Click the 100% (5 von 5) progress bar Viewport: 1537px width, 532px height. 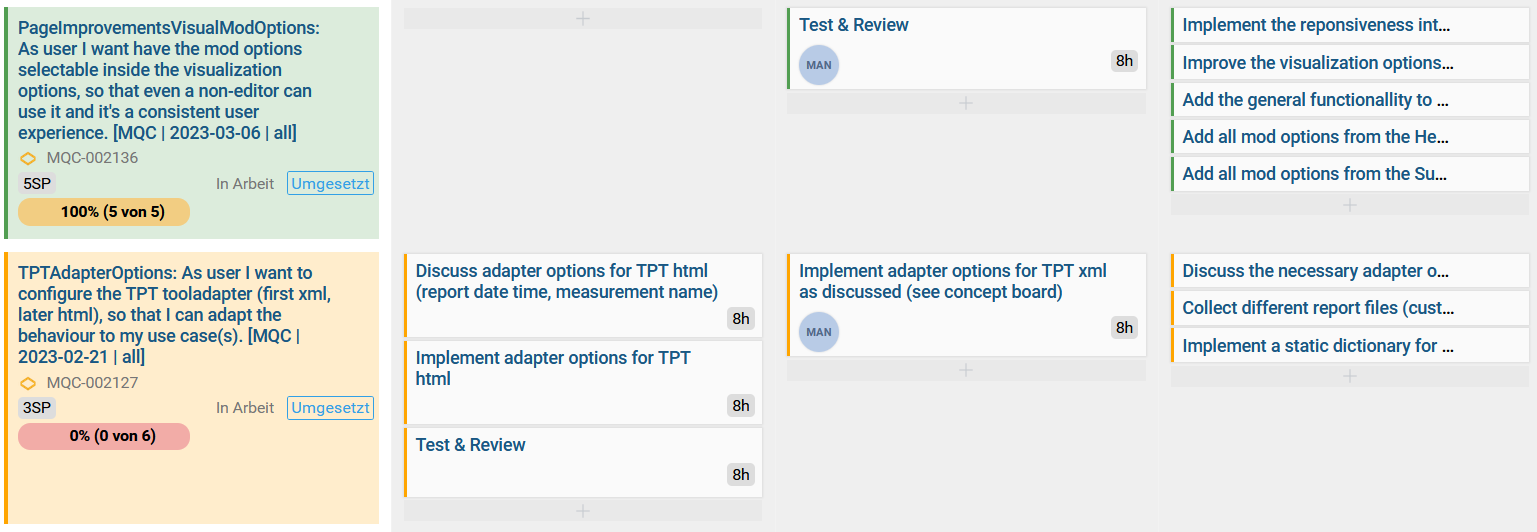pyautogui.click(x=104, y=212)
